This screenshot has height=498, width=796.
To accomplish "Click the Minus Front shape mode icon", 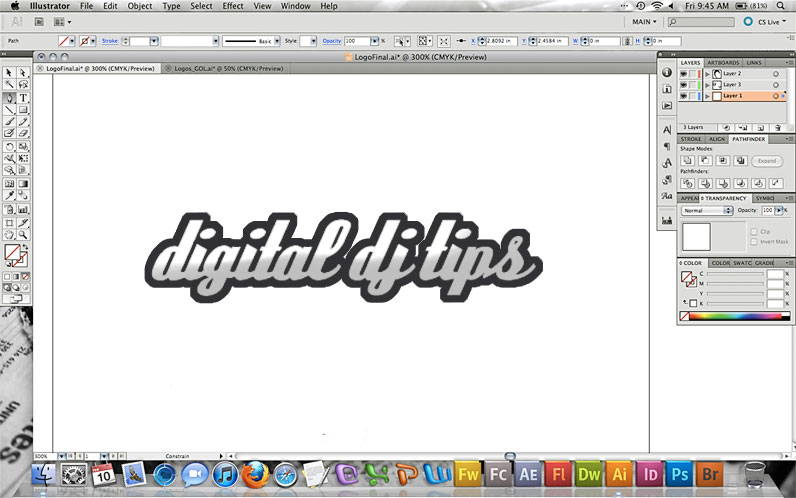I will (x=705, y=161).
